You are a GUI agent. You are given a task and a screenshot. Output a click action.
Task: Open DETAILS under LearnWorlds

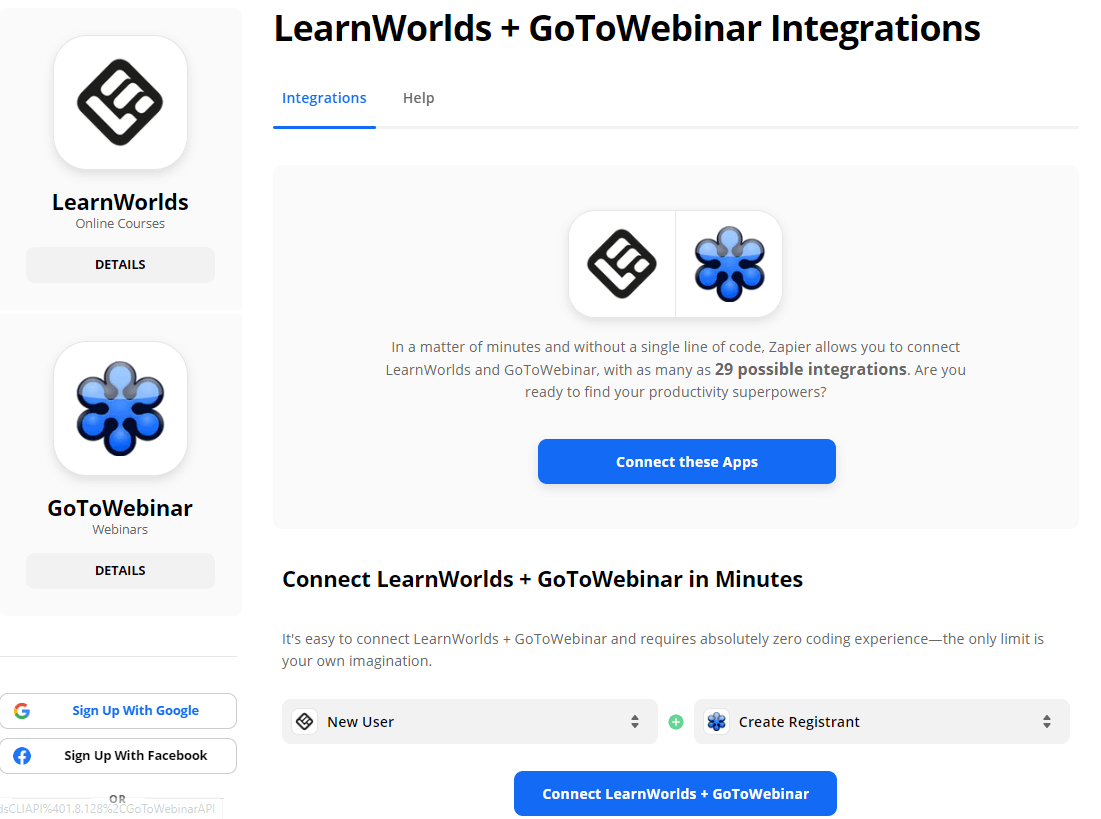point(120,264)
